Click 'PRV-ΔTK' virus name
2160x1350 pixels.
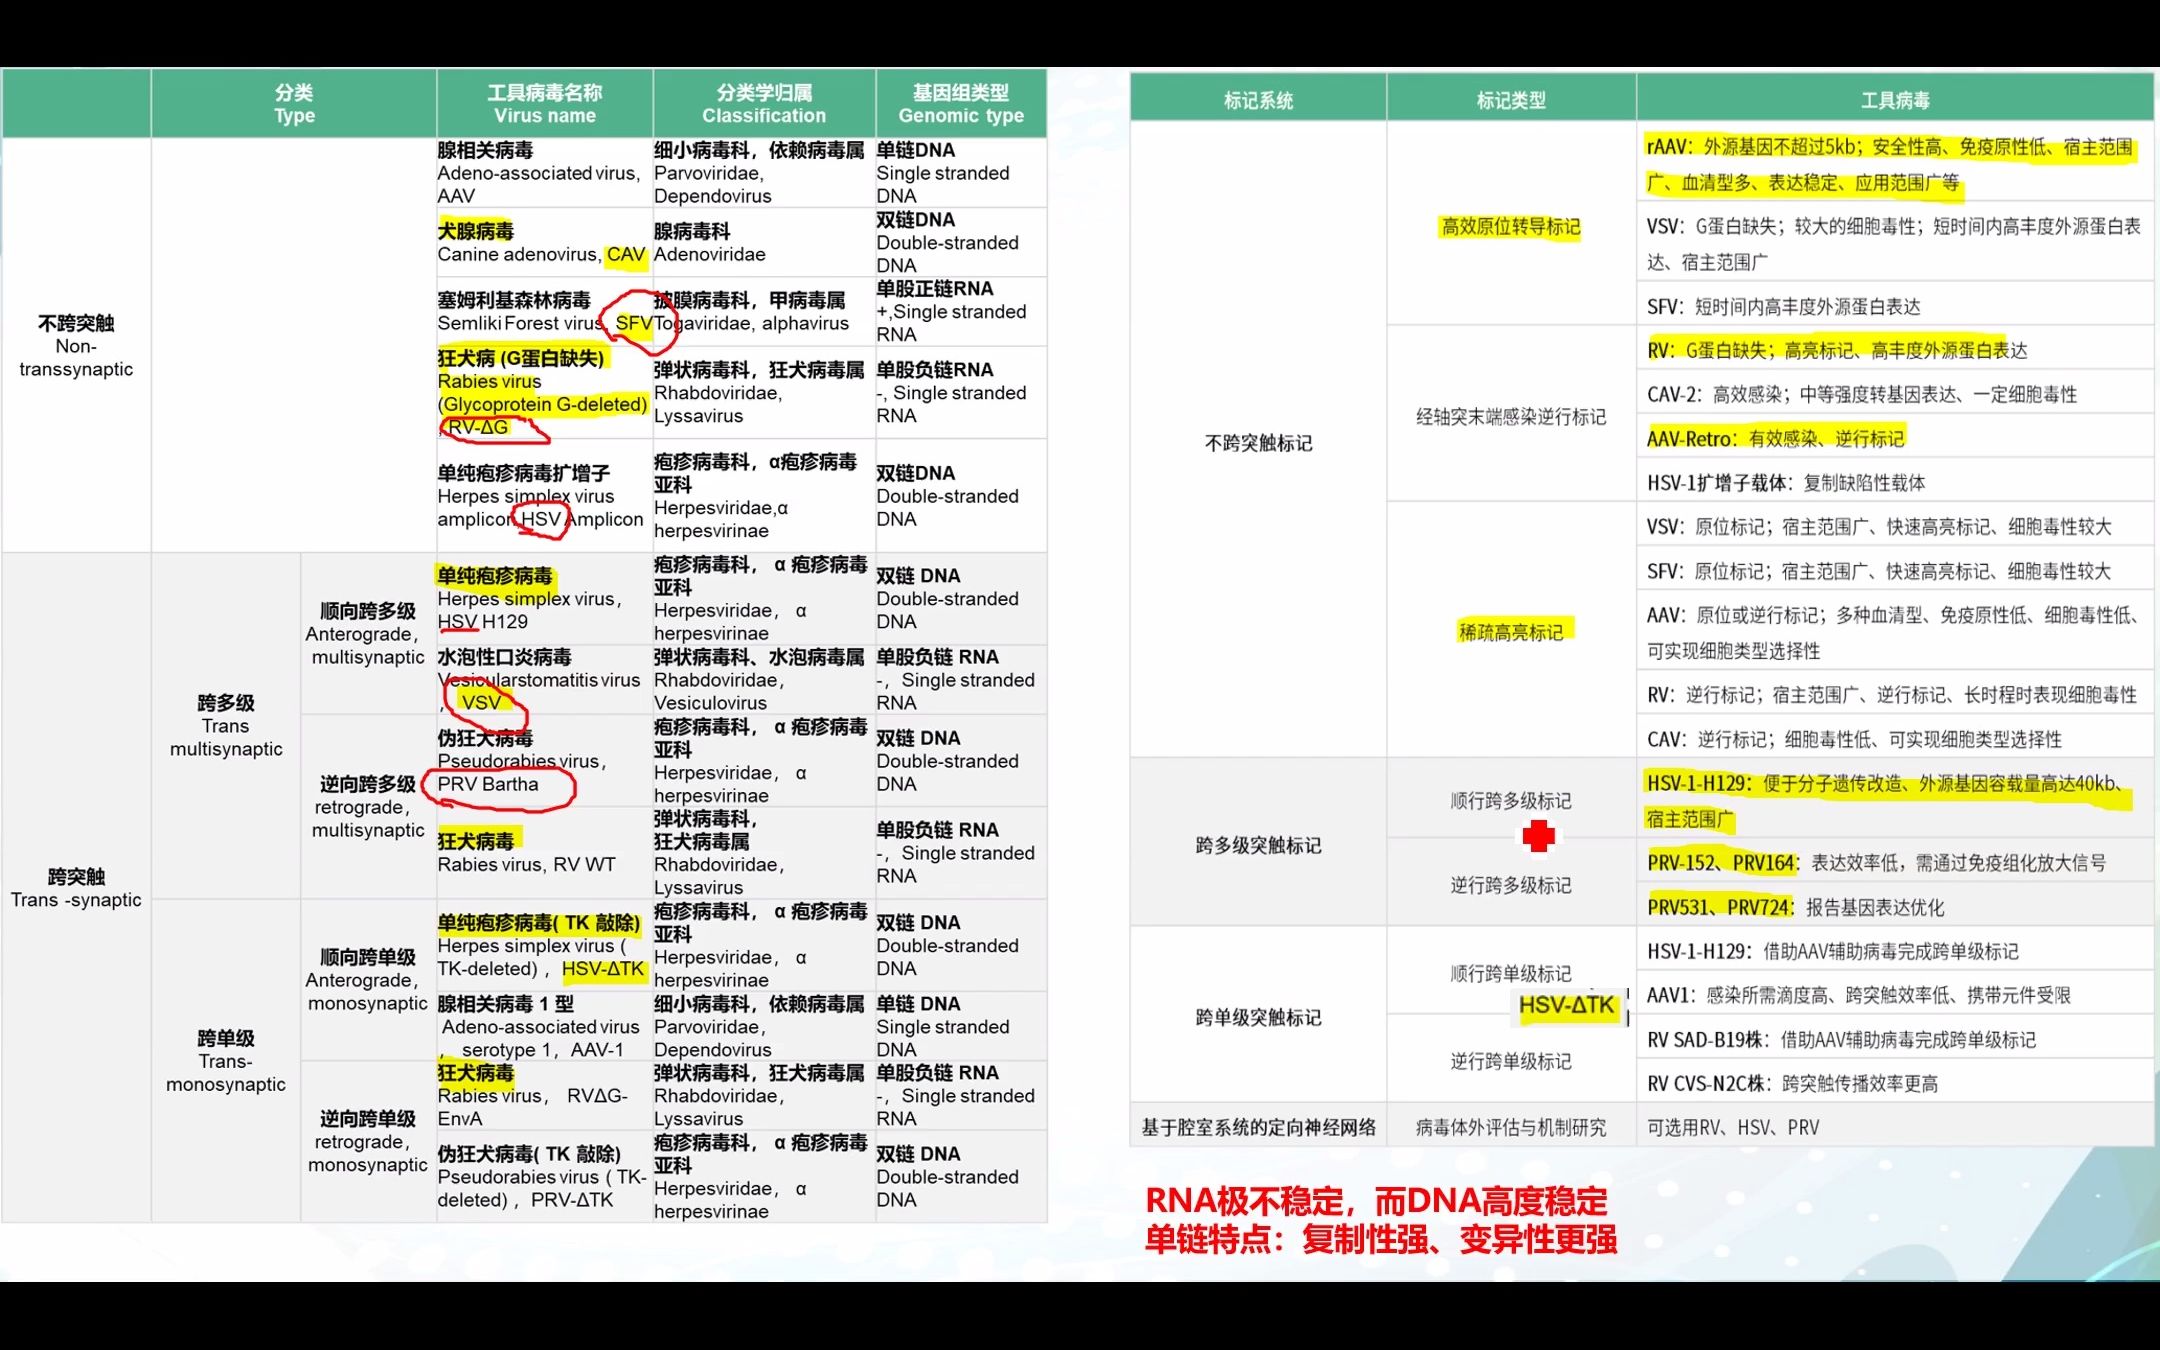(572, 1199)
